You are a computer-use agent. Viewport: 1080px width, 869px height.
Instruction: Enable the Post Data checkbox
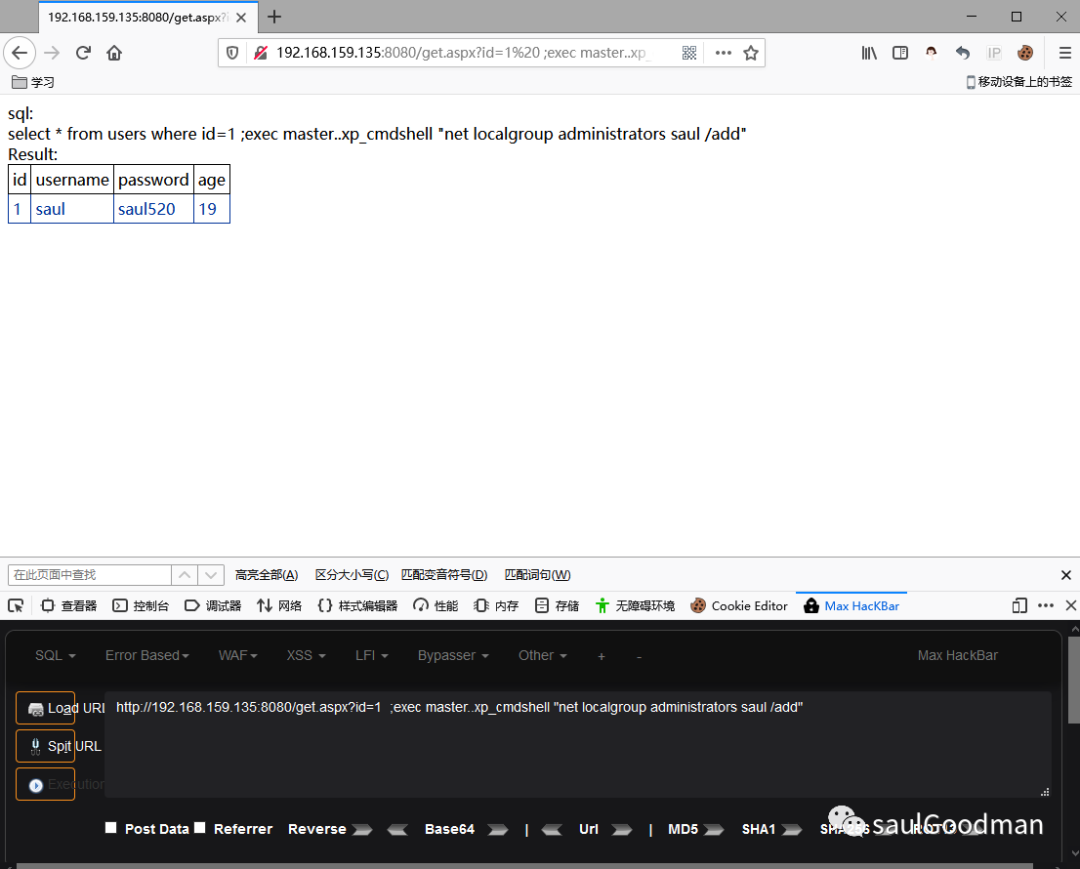click(x=110, y=828)
